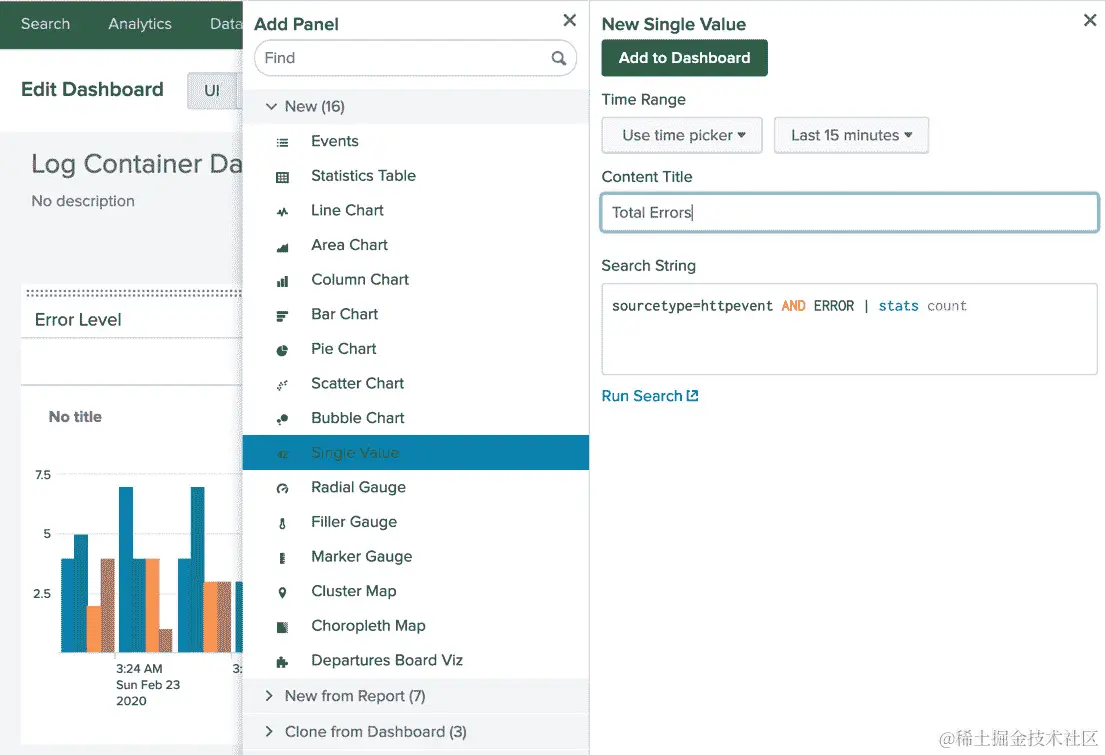Click the Log Container dashboard title
The image size is (1105, 755).
tap(137, 164)
